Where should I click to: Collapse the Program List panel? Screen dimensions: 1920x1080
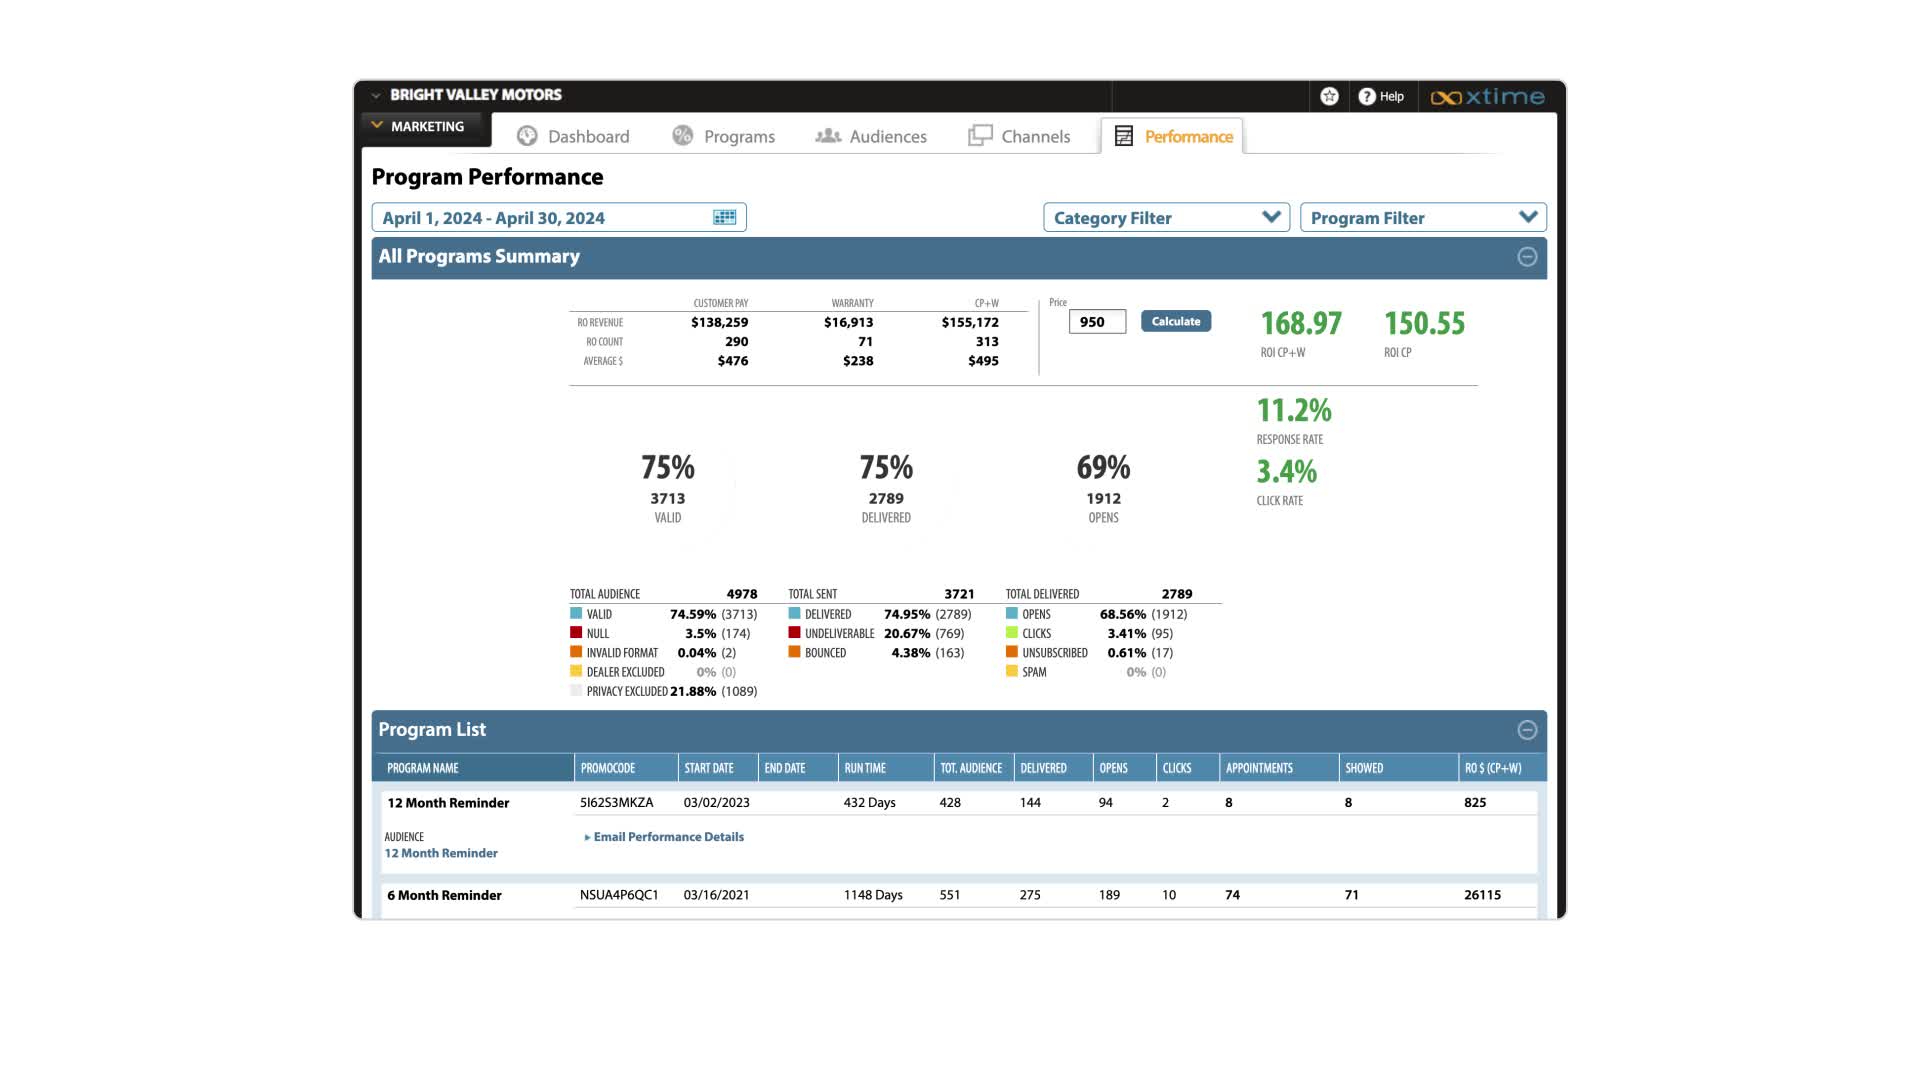click(1527, 730)
